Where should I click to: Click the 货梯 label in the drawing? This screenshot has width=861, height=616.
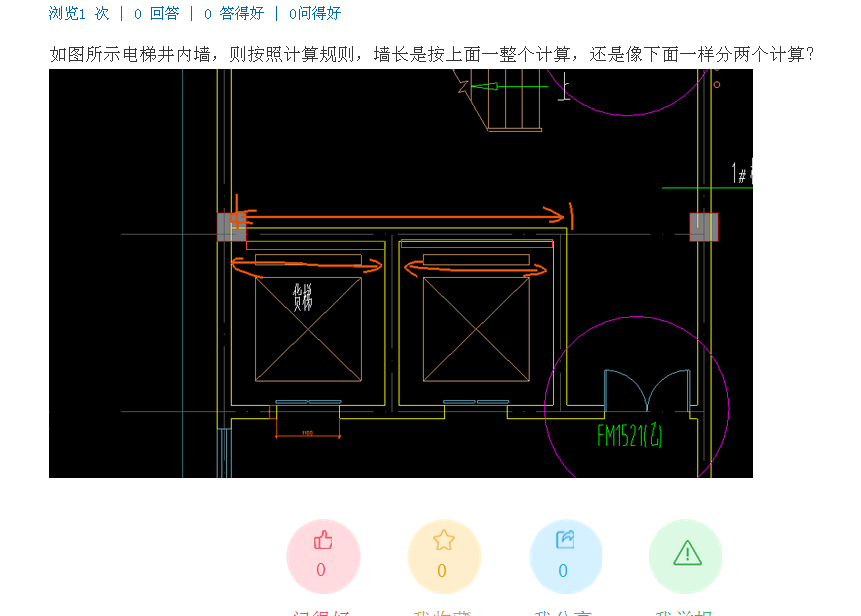pos(303,297)
